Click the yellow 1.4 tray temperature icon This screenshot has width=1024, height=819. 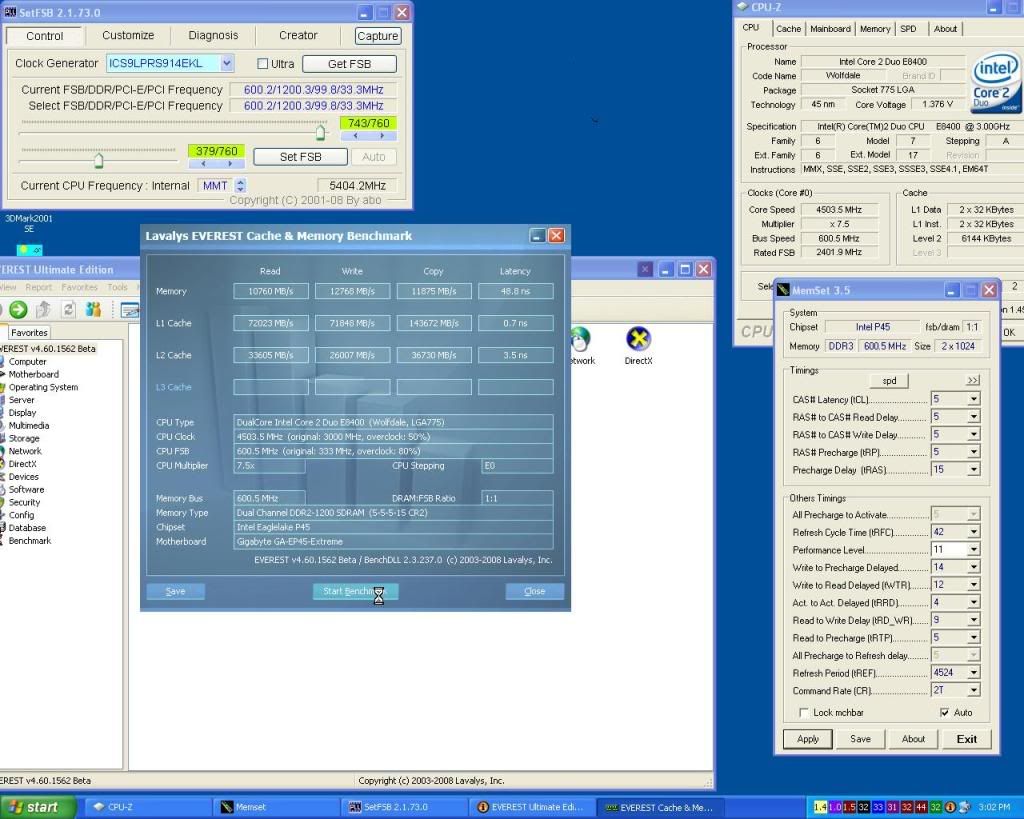(820, 807)
